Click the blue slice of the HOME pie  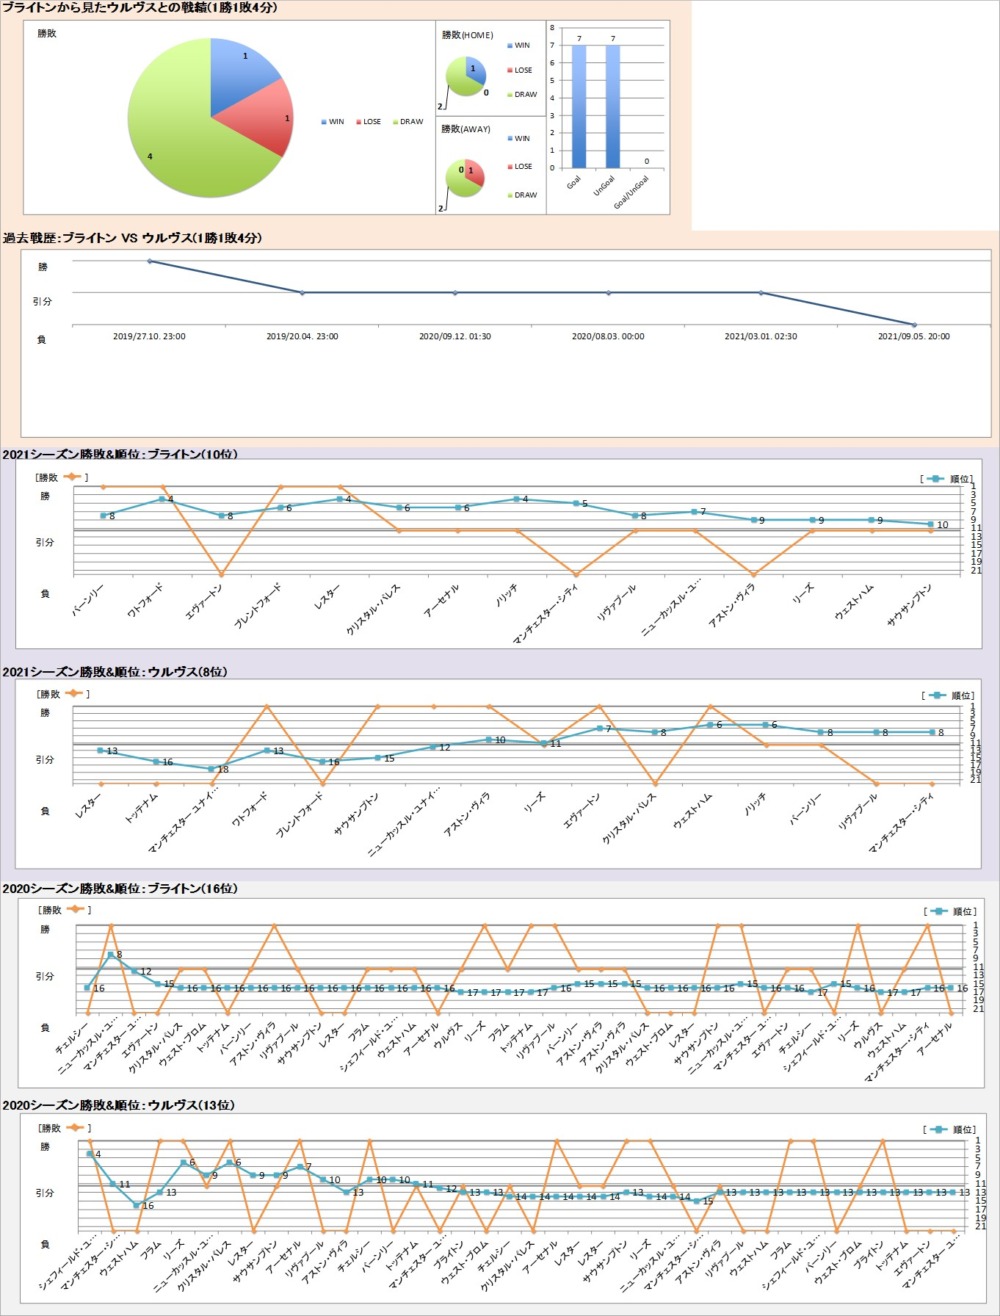point(475,69)
